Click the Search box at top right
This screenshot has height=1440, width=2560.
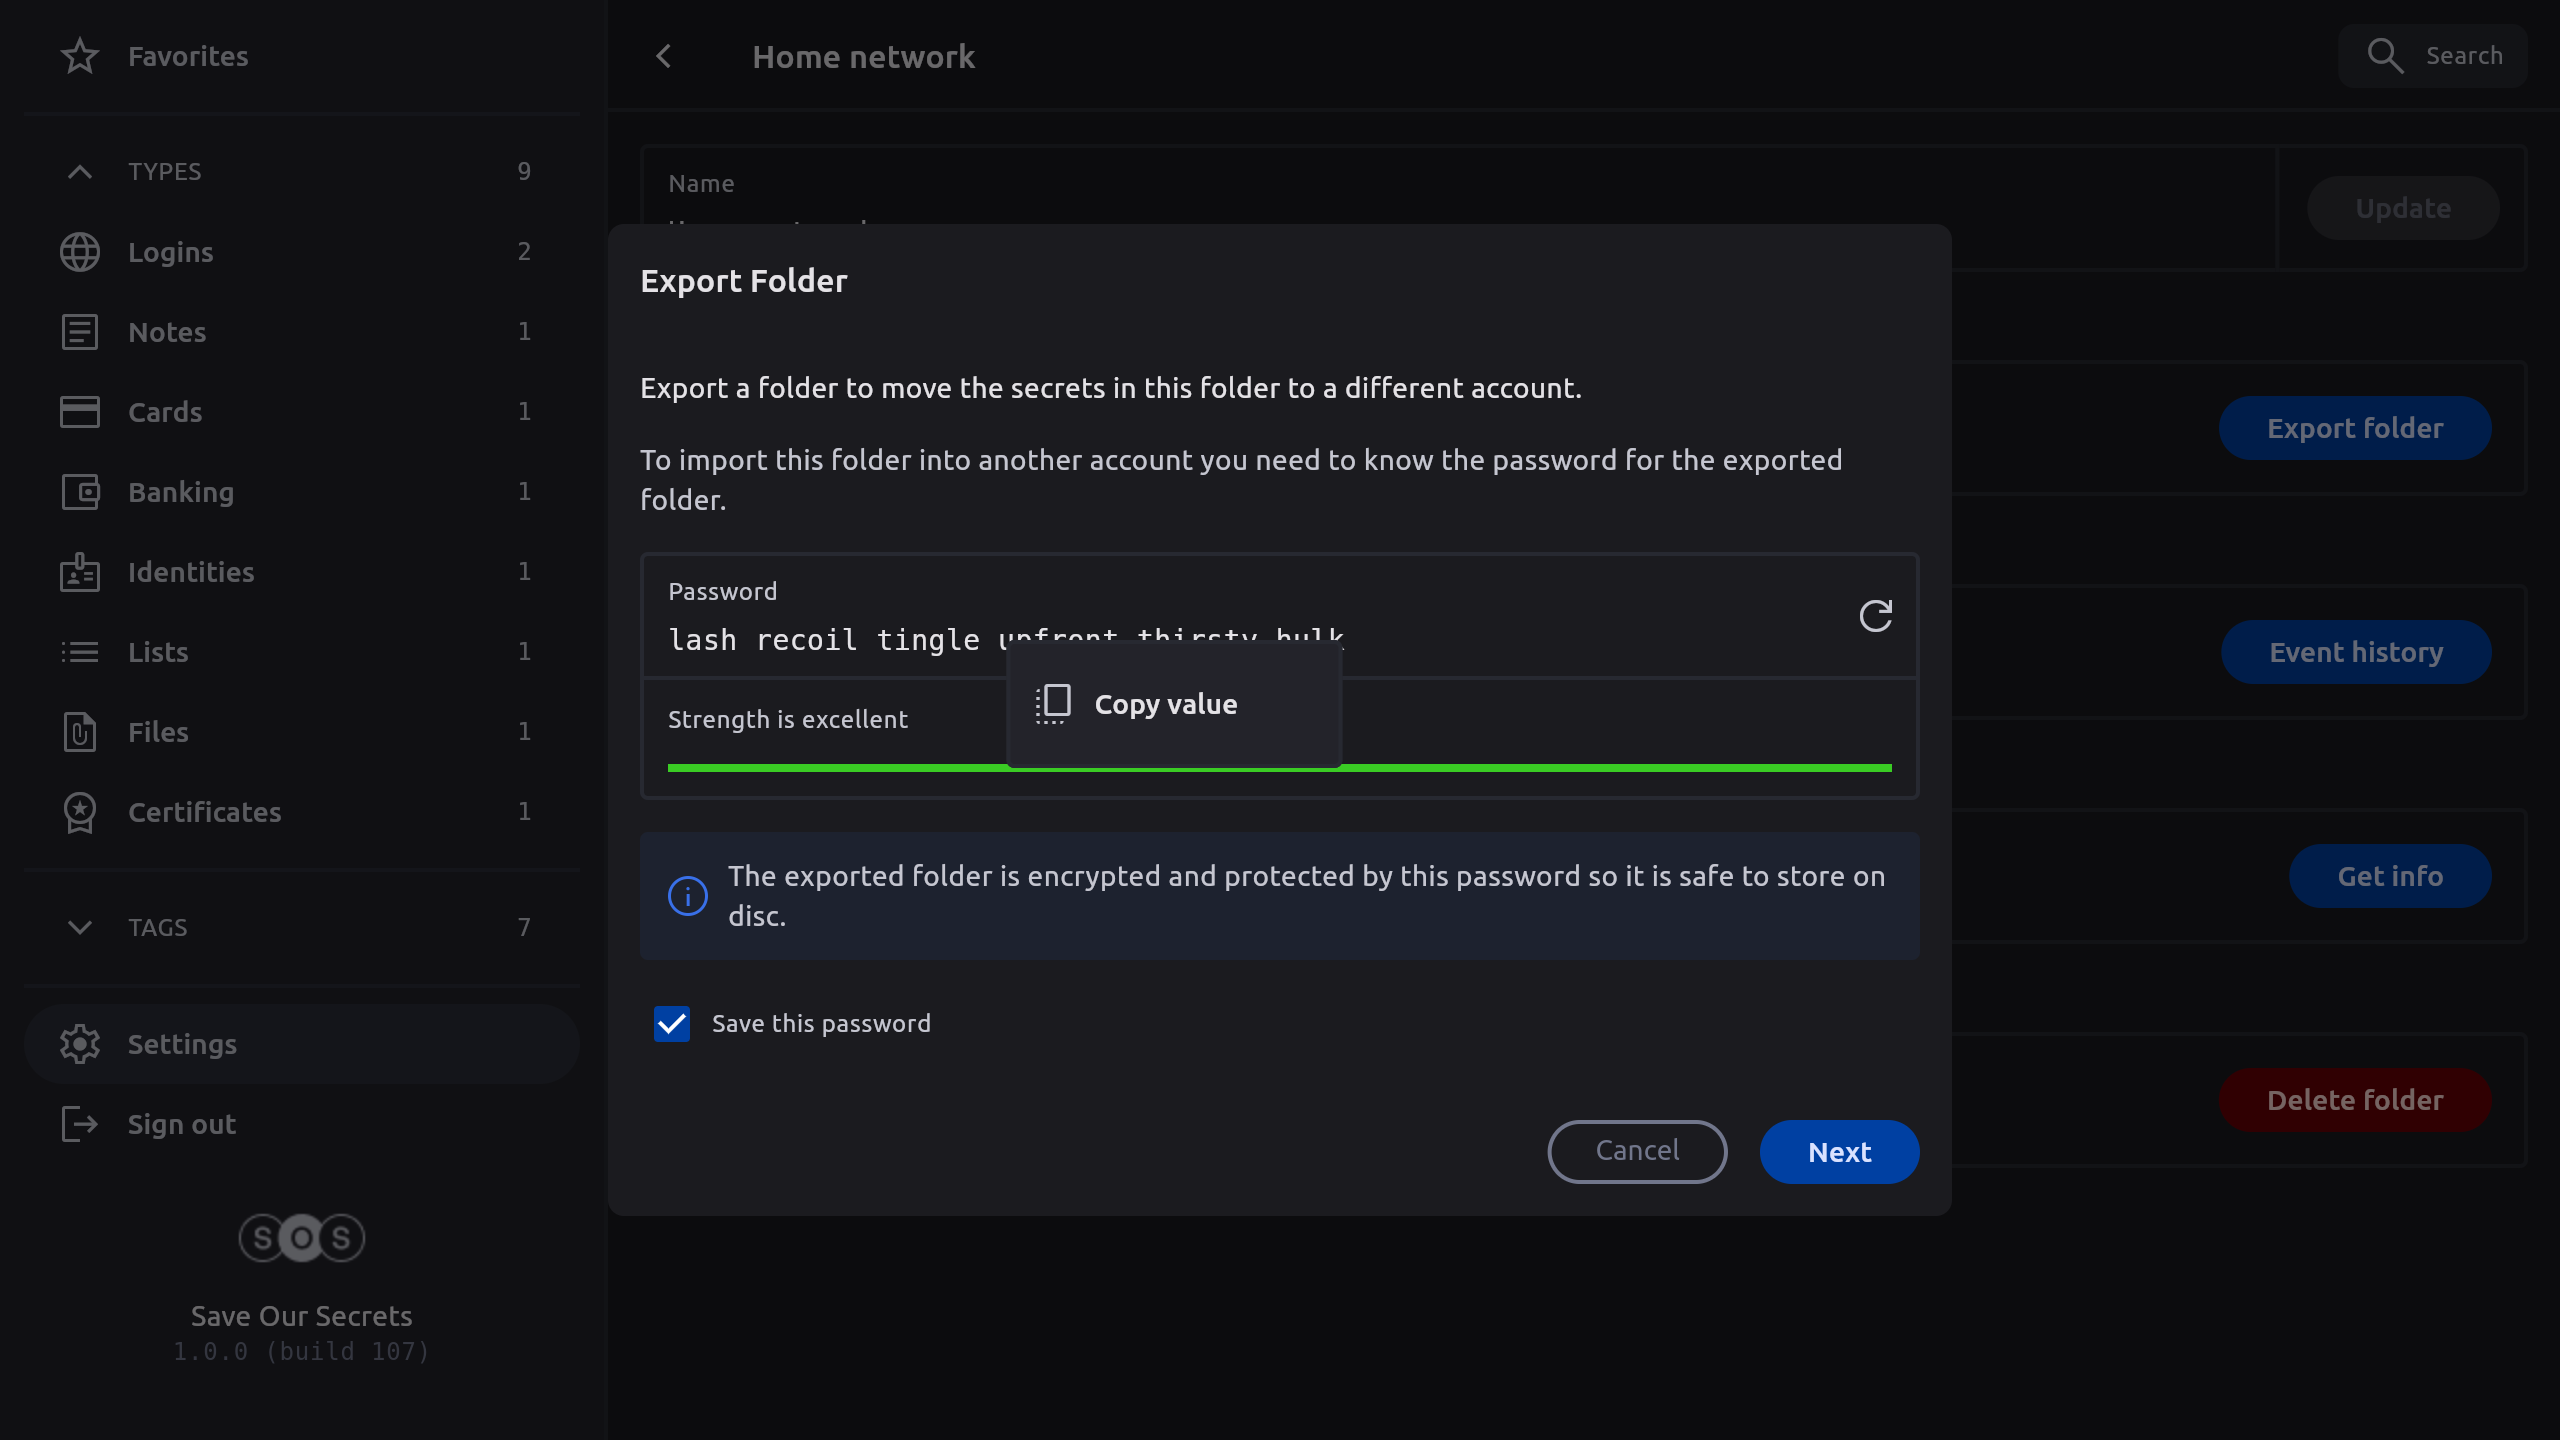[2432, 56]
